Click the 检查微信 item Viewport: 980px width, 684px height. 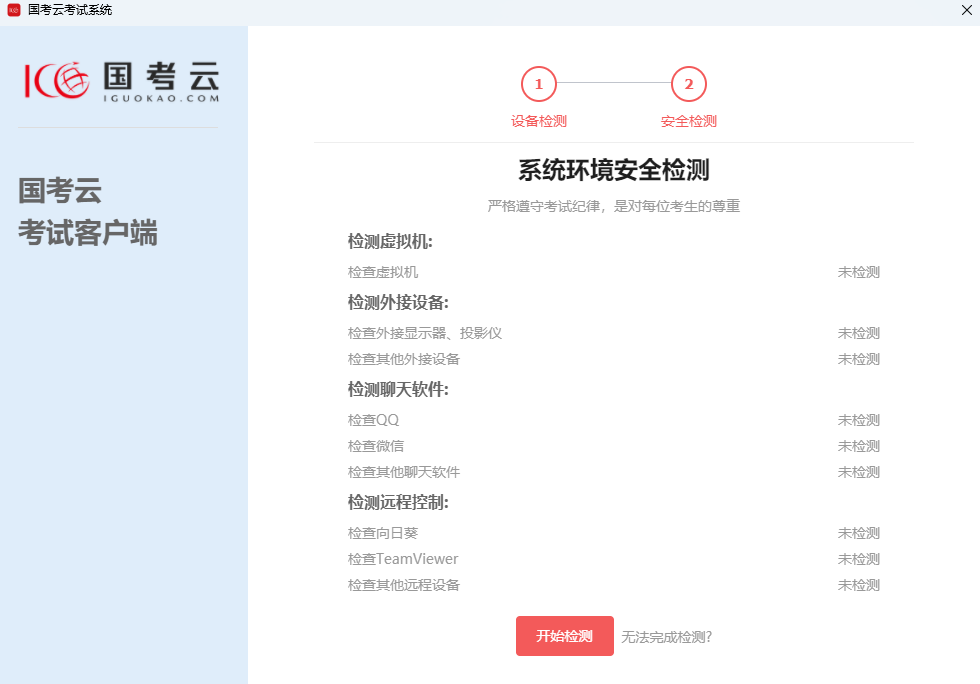point(376,446)
